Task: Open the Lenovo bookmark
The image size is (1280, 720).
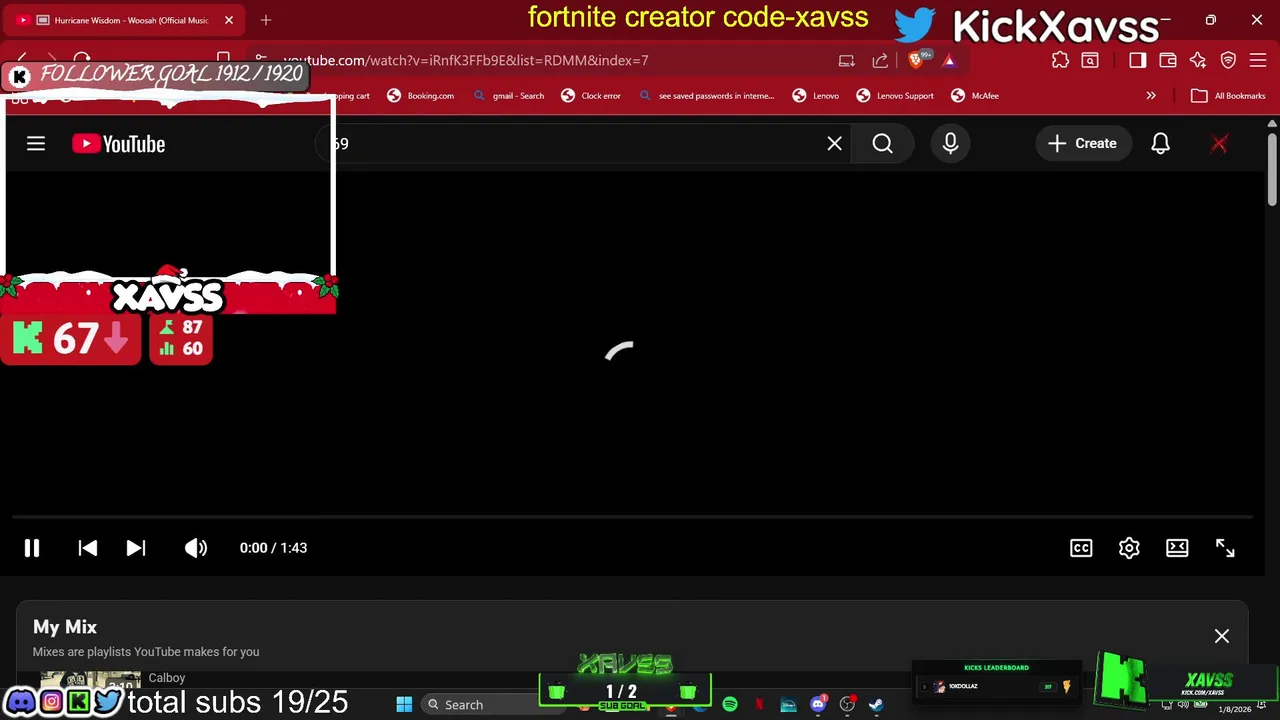Action: coord(816,96)
